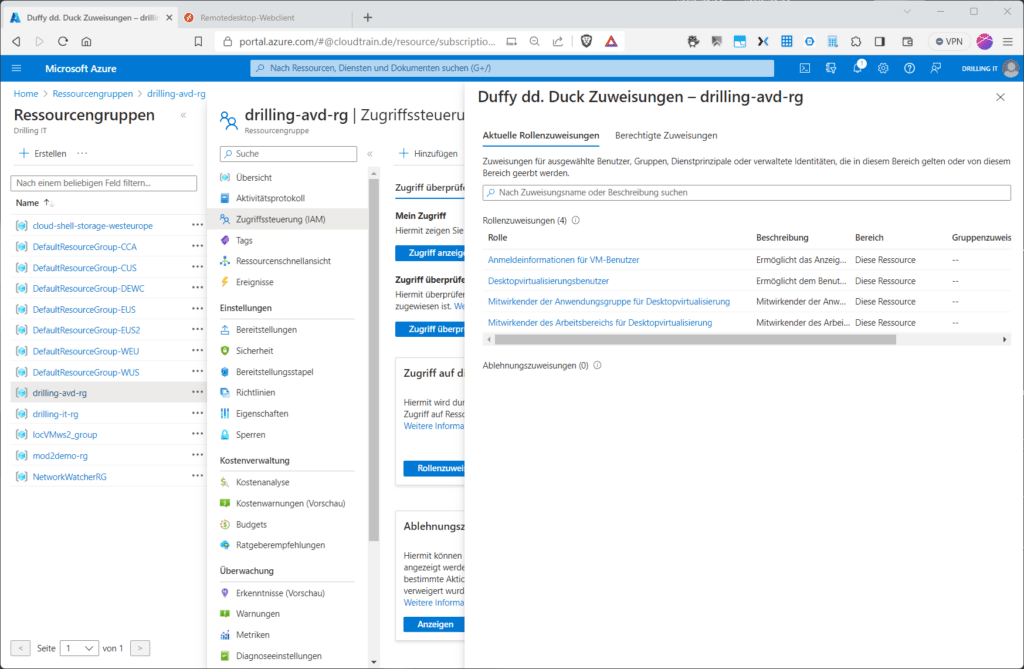Viewport: 1024px width, 669px height.
Task: Open Tags menu item
Action: (244, 240)
